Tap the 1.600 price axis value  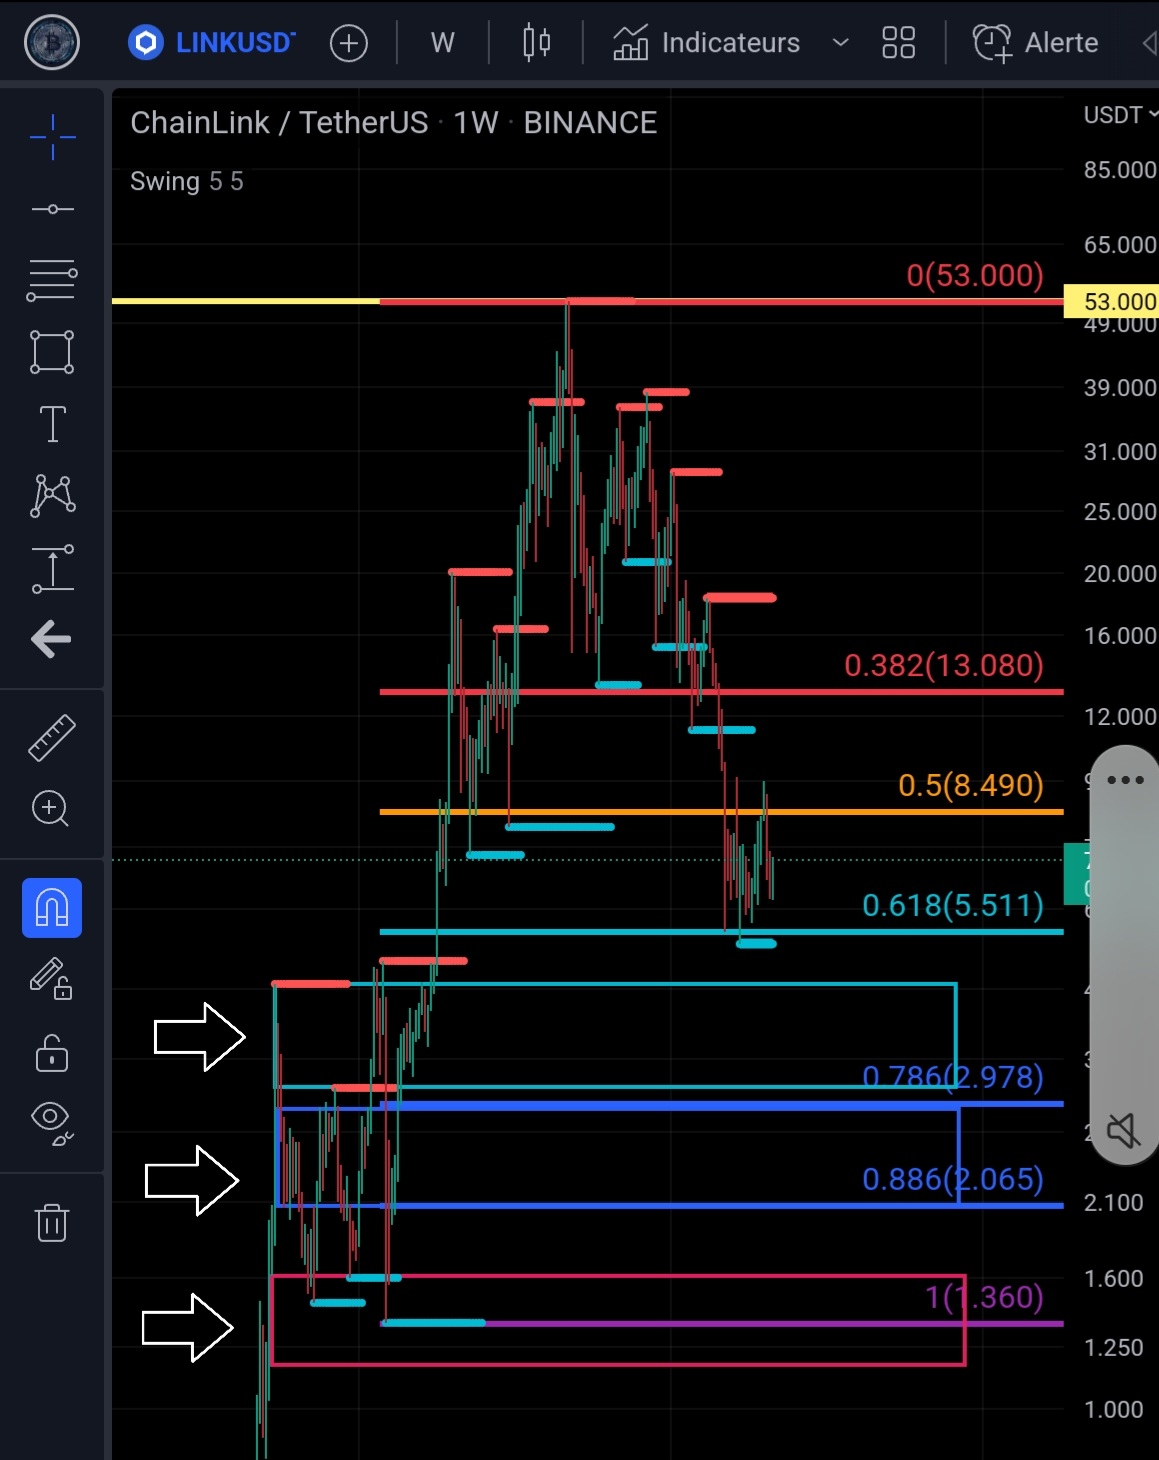point(1114,1279)
